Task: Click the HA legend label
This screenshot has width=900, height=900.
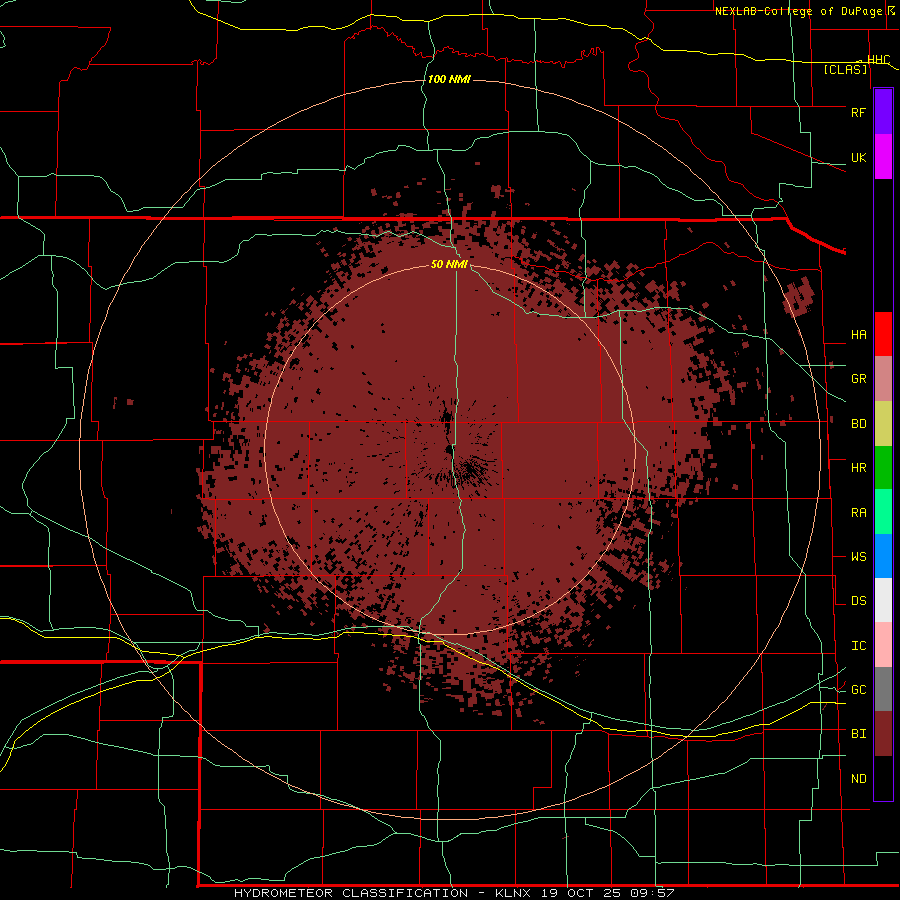Action: (858, 335)
